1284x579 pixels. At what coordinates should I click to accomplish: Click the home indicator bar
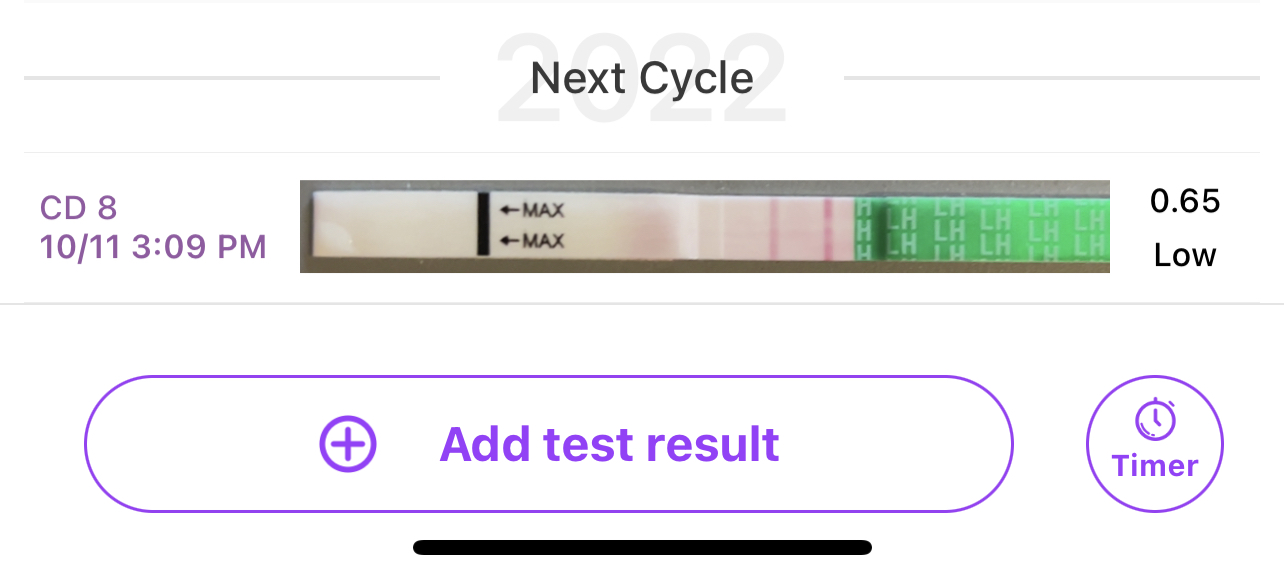pos(642,547)
